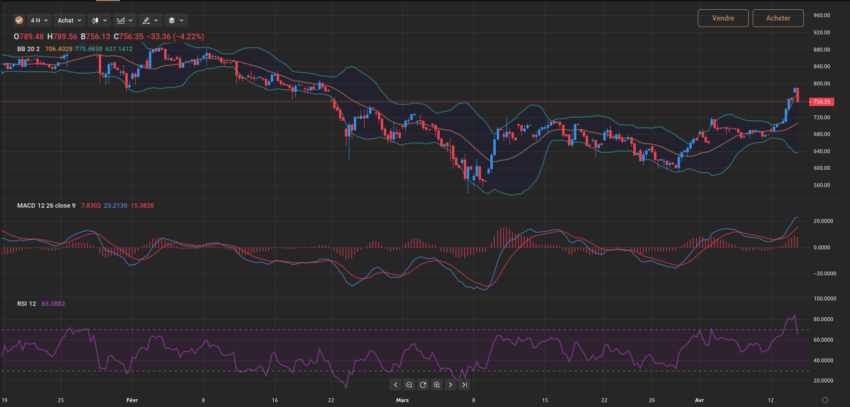Click the Févr label on the time axis
The image size is (850, 407).
click(x=132, y=399)
